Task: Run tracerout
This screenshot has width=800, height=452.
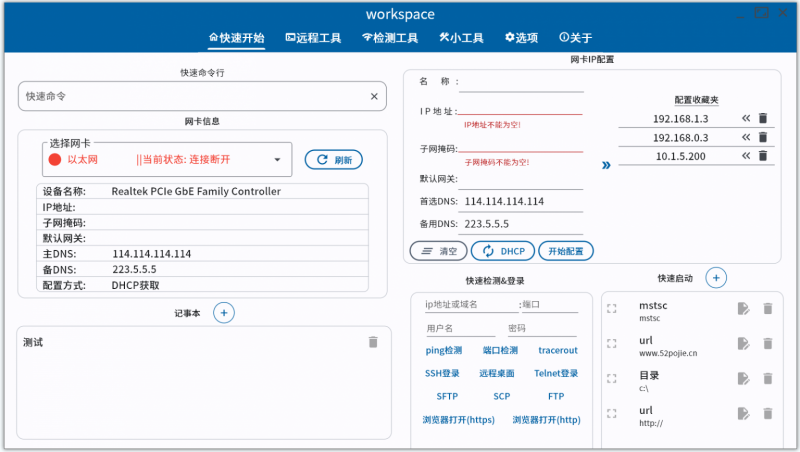Action: pos(558,350)
